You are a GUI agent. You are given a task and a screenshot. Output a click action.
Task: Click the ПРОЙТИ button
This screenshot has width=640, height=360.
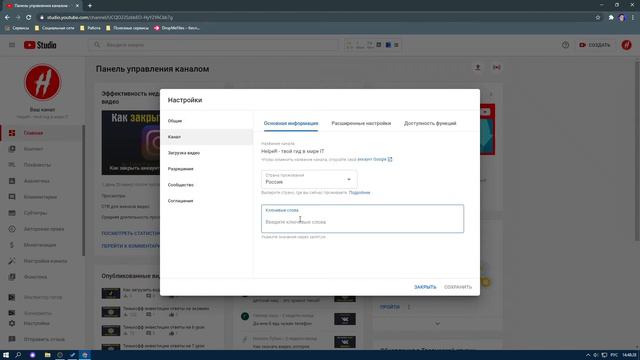click(x=389, y=307)
